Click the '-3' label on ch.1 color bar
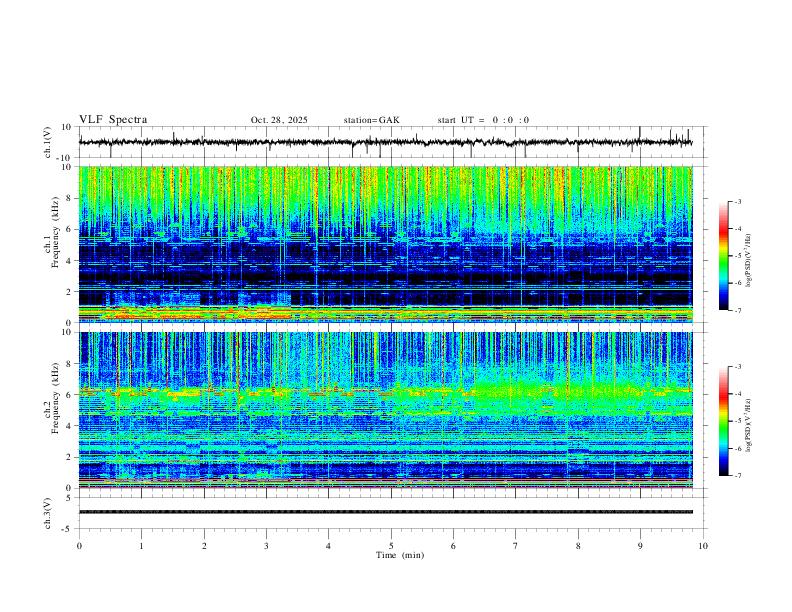 click(737, 201)
